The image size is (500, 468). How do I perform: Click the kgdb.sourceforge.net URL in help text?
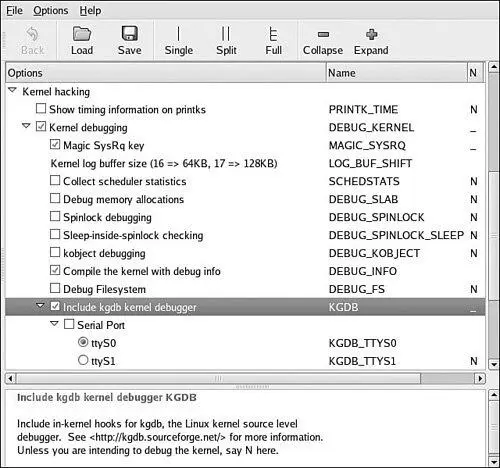point(158,437)
